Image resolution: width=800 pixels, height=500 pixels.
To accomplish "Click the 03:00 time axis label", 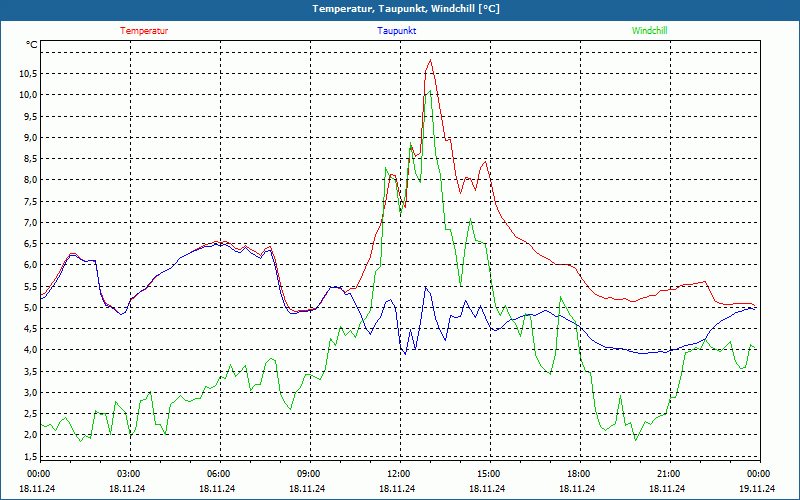I will [129, 474].
